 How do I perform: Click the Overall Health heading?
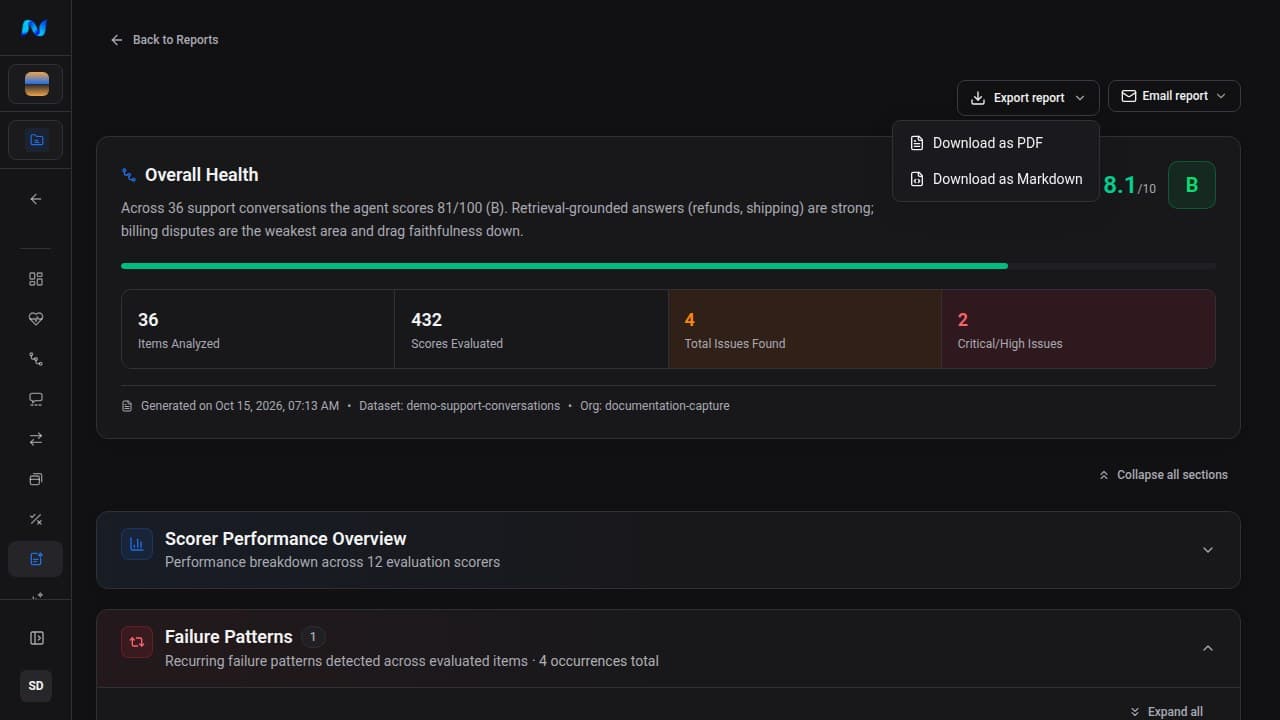point(202,175)
